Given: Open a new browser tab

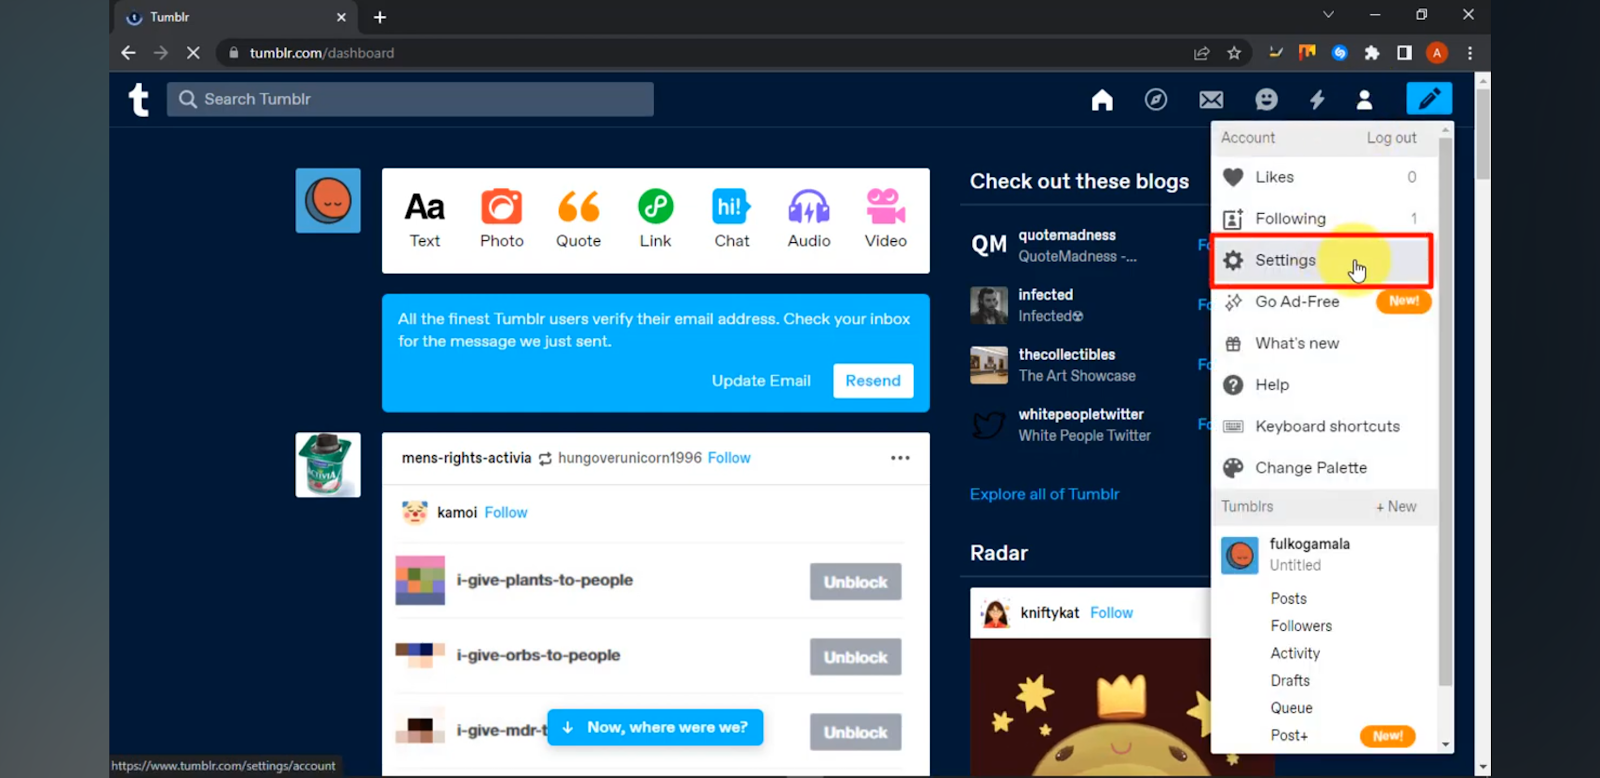Looking at the screenshot, I should coord(380,17).
